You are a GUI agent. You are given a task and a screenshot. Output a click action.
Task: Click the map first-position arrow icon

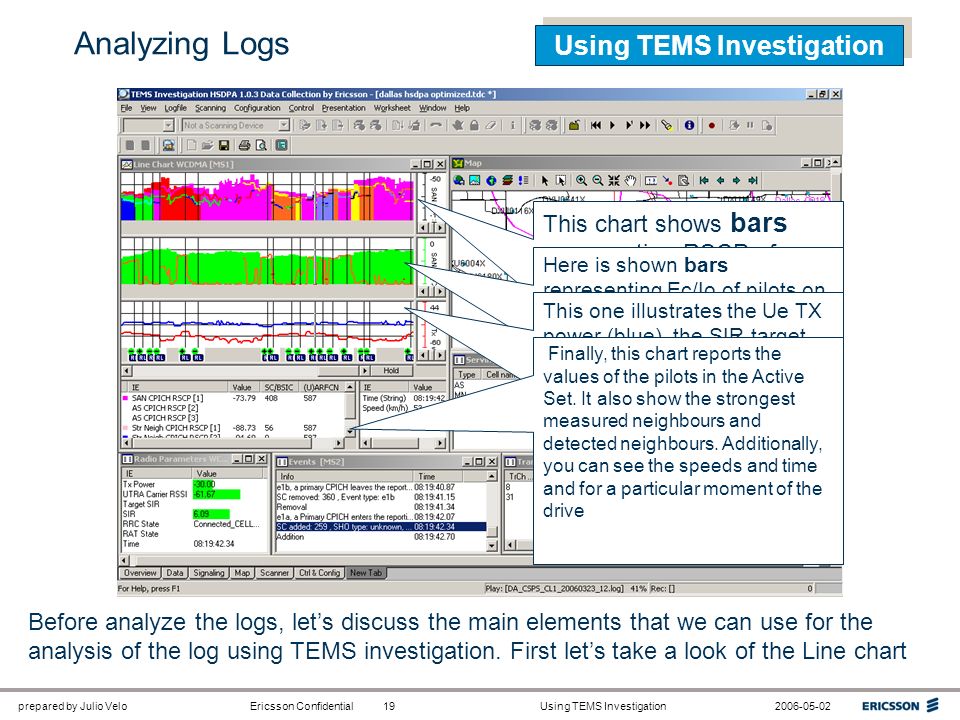pos(704,181)
